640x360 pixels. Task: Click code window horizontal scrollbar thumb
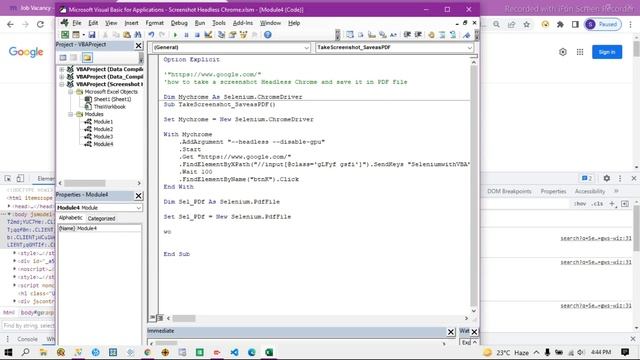point(184,318)
